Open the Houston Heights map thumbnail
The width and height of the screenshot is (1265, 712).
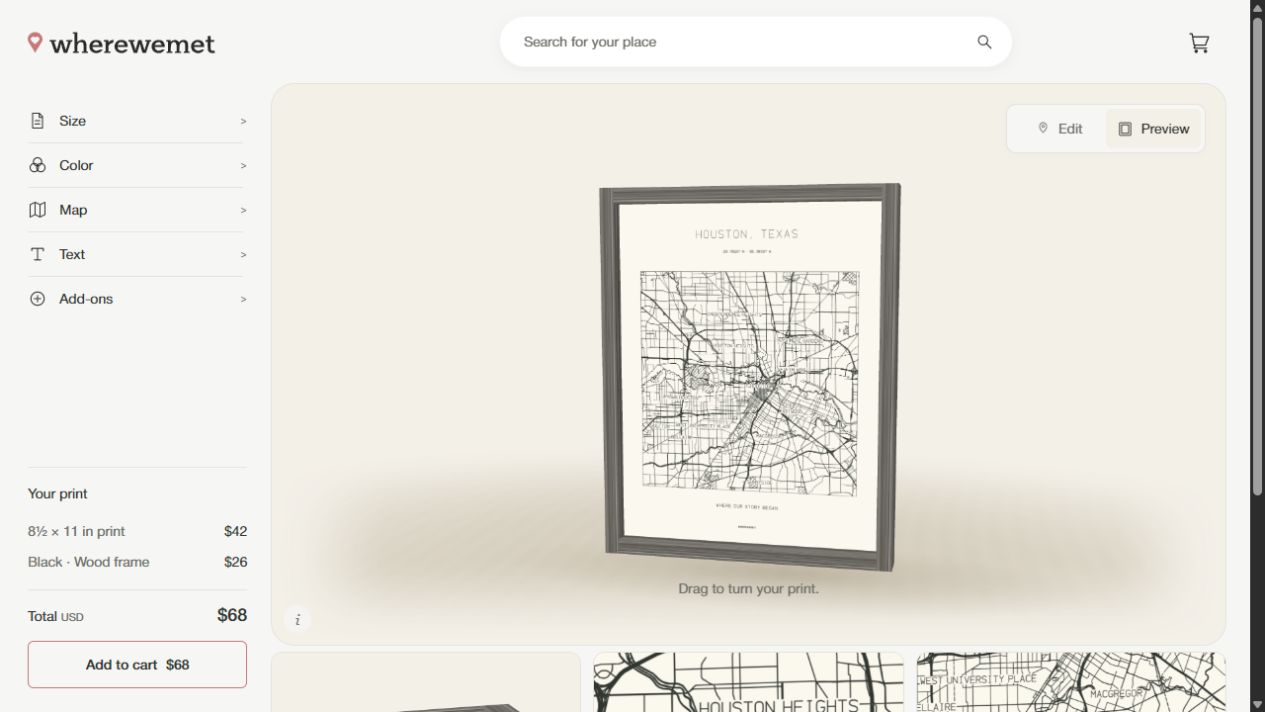point(748,682)
